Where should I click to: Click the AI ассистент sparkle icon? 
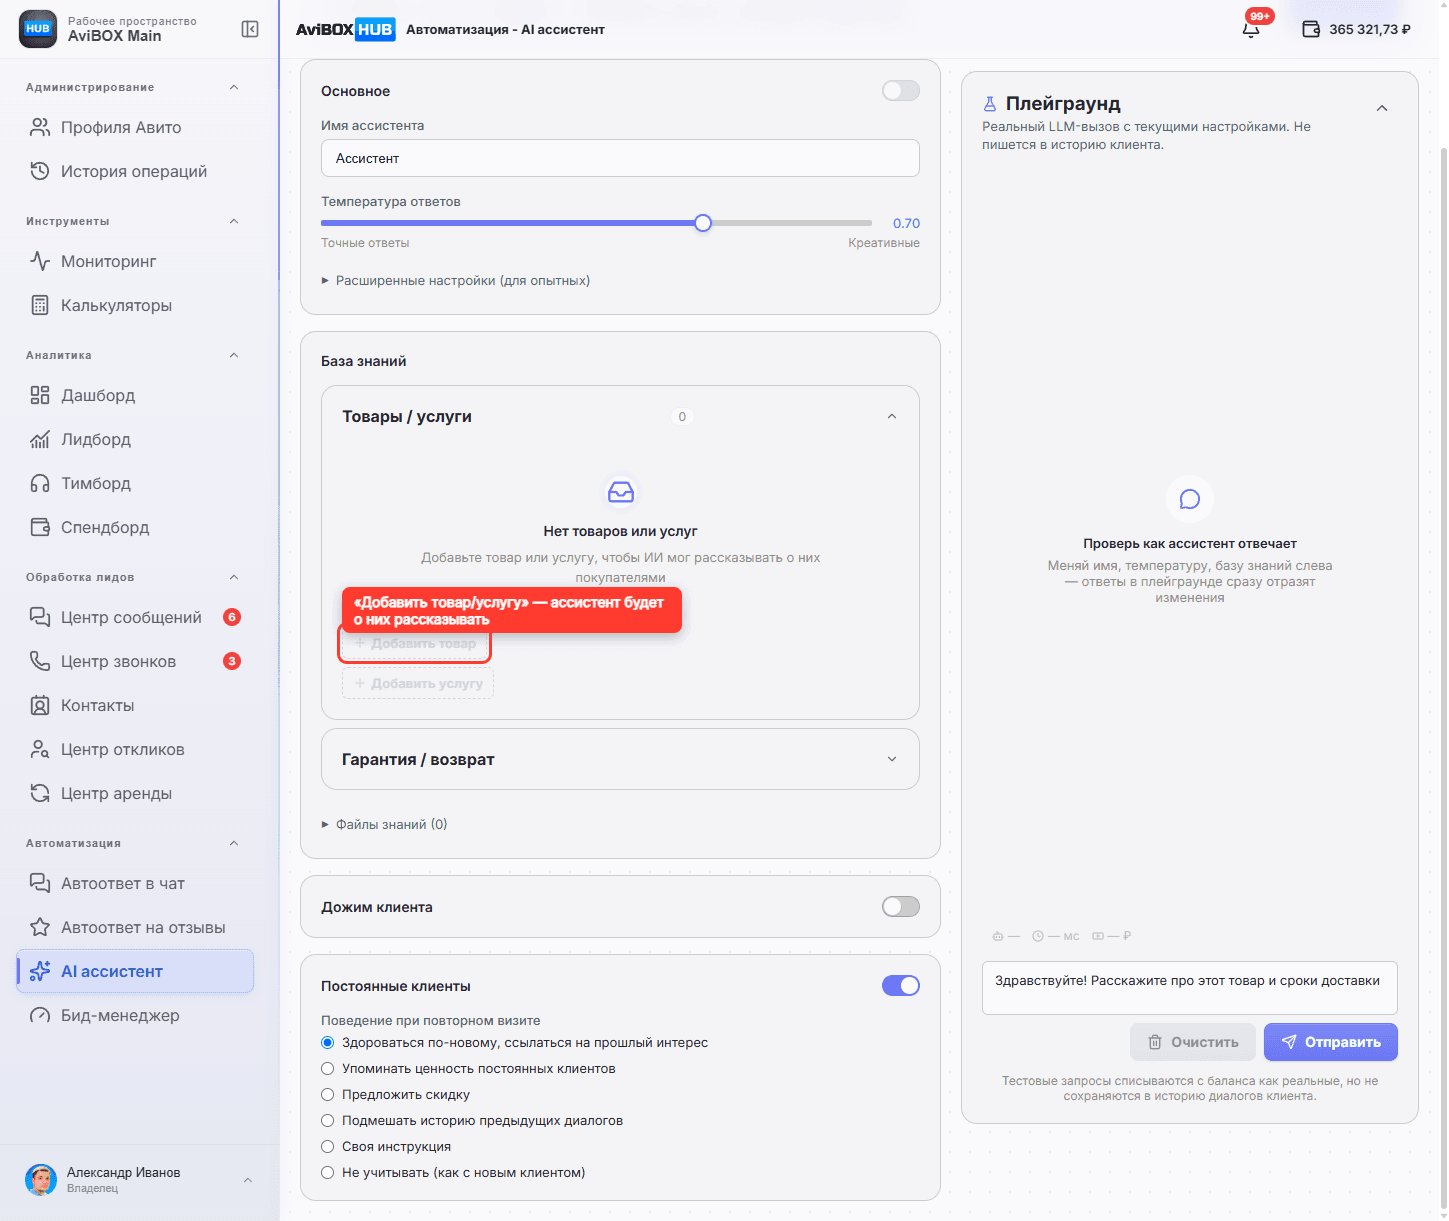40,971
